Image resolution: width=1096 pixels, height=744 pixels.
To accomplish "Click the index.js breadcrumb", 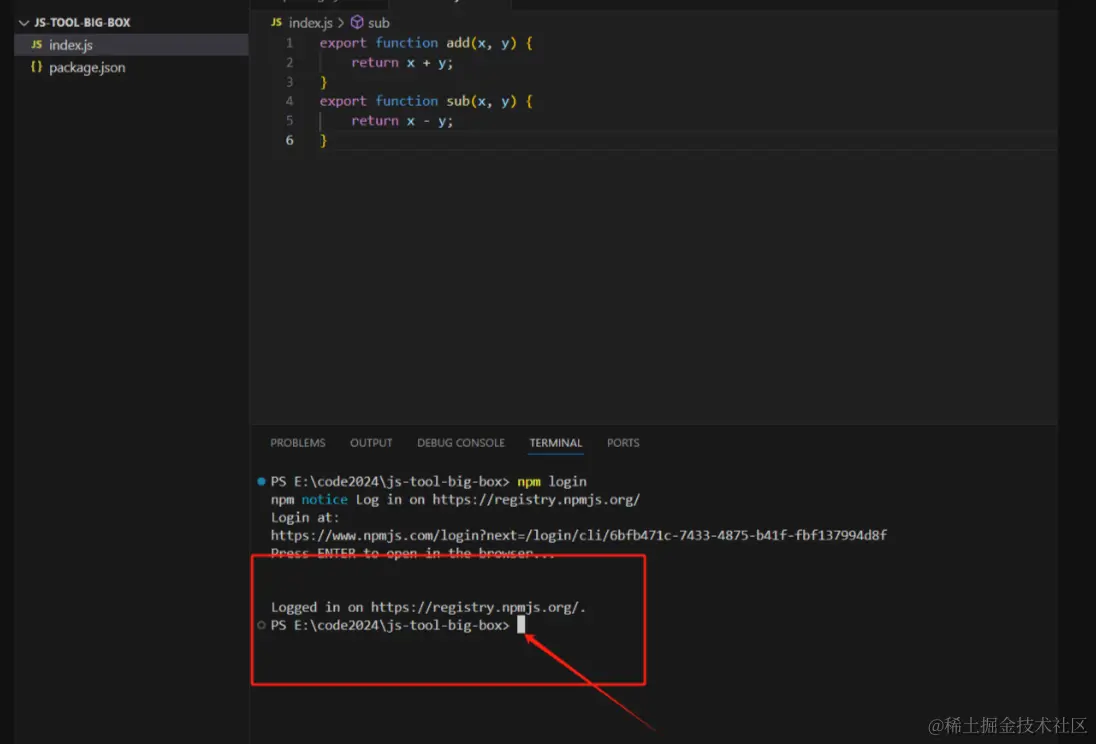I will (310, 23).
